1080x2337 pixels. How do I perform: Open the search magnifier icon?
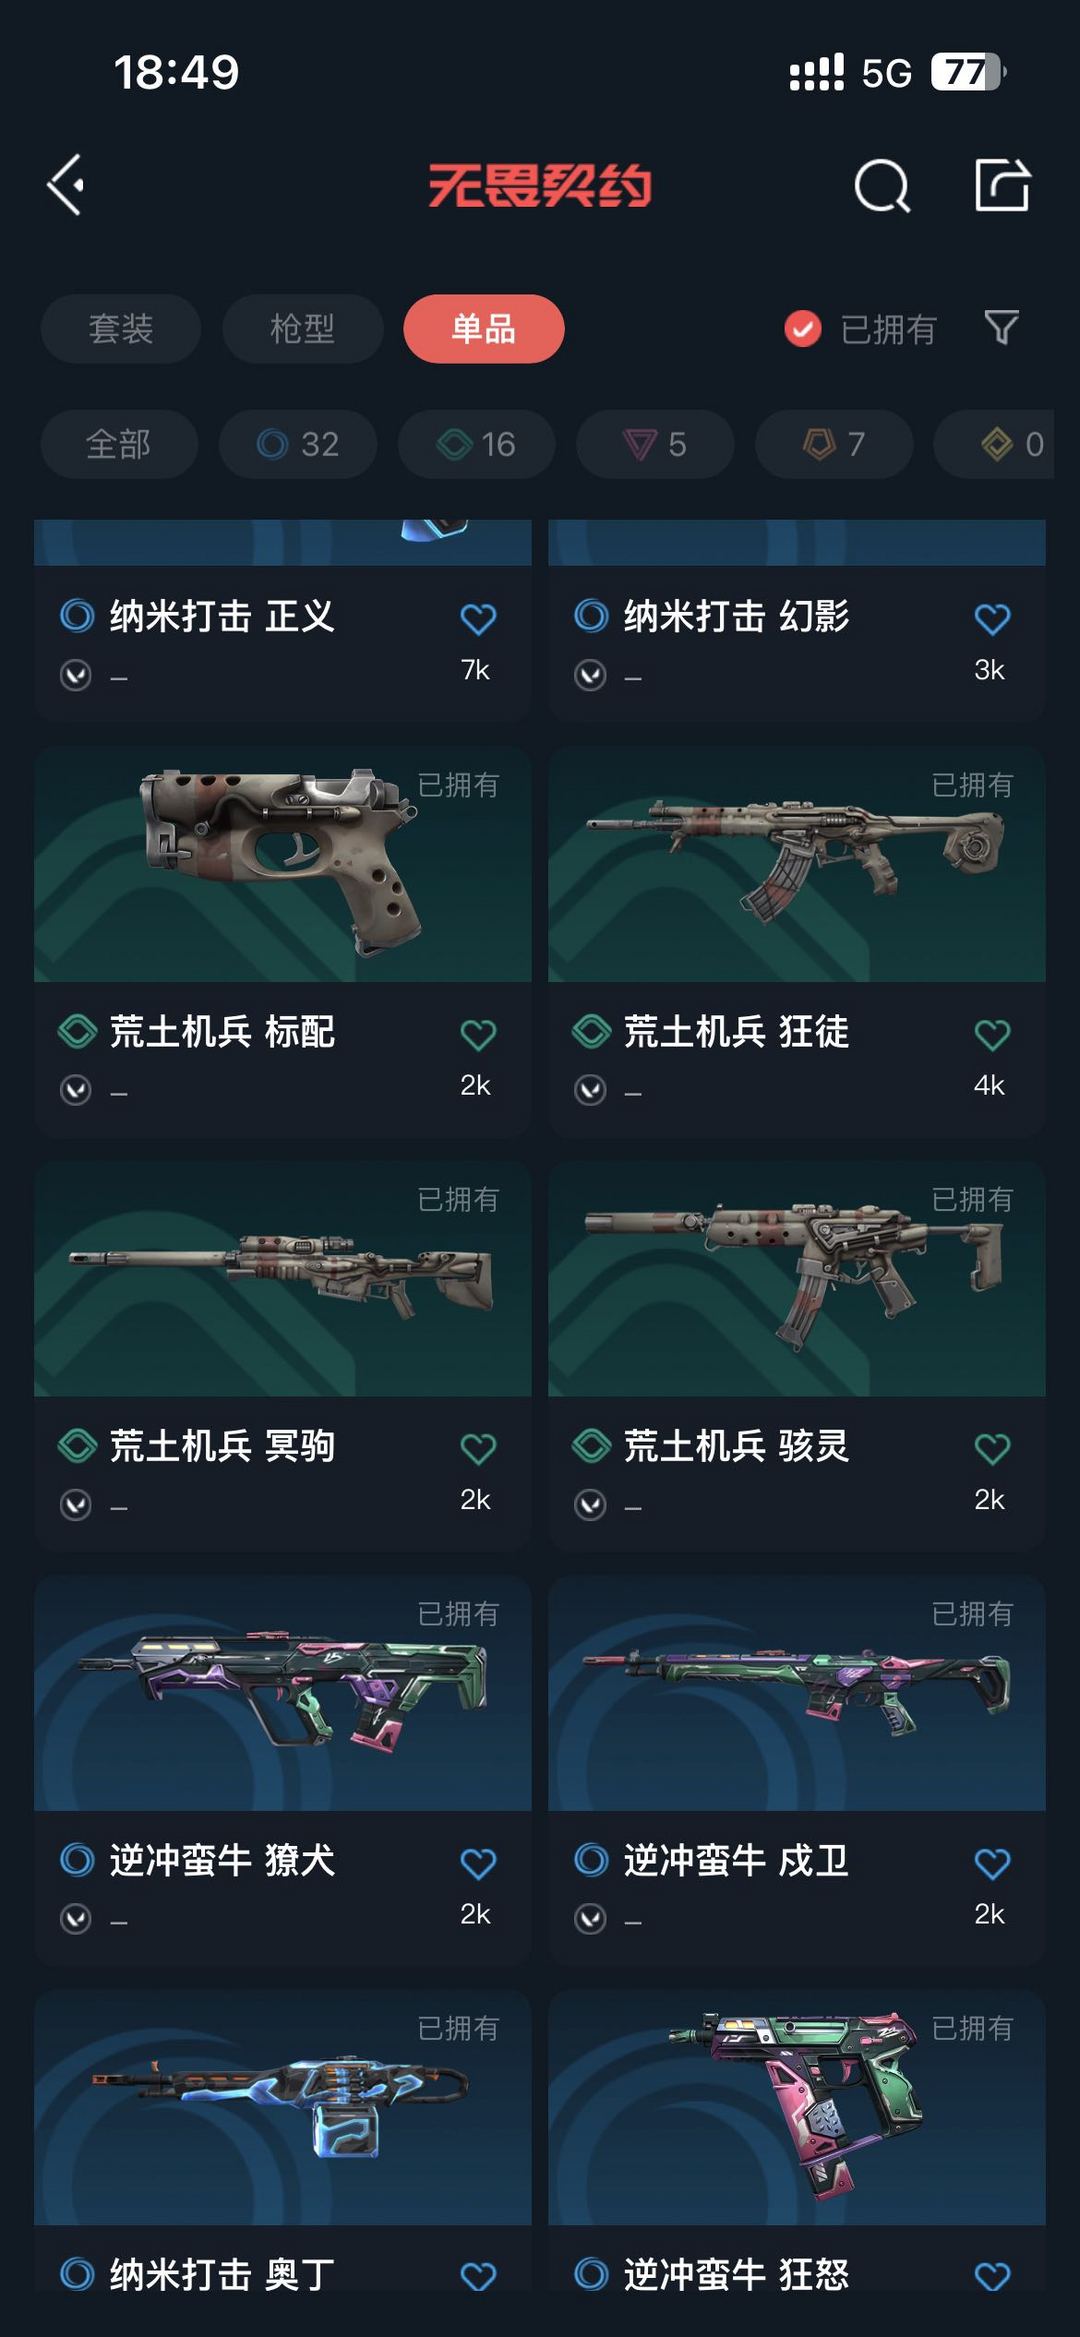[x=882, y=186]
